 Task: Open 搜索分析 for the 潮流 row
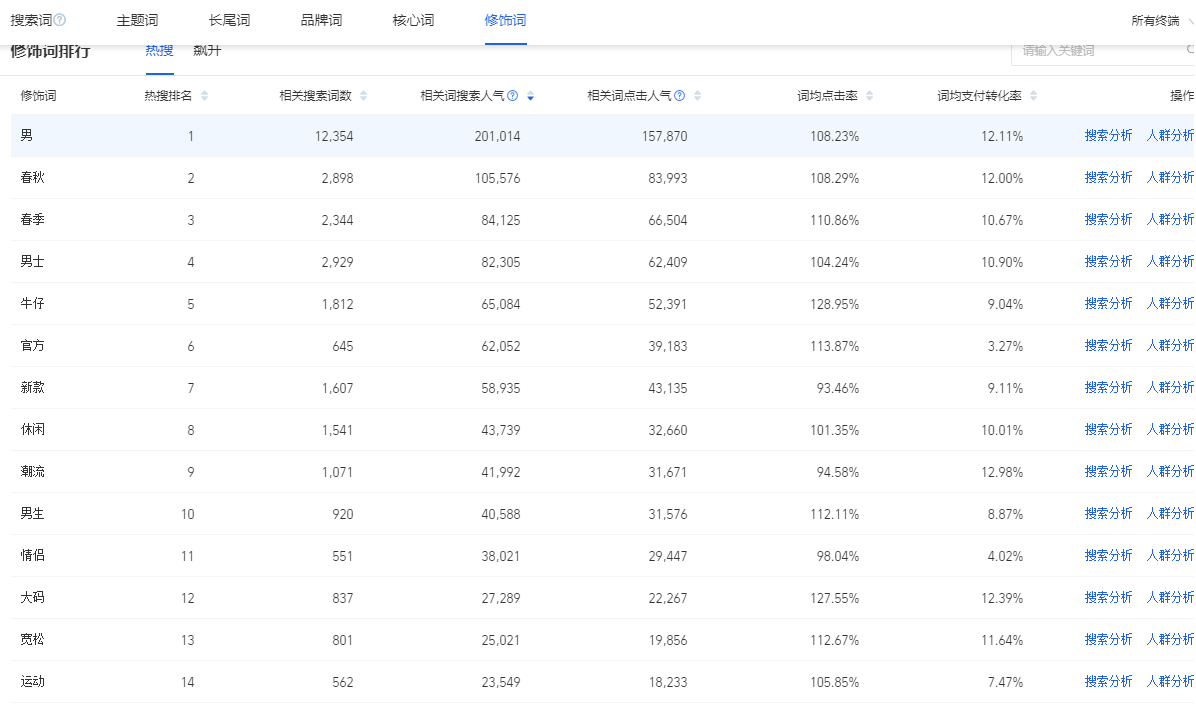pyautogui.click(x=1108, y=471)
